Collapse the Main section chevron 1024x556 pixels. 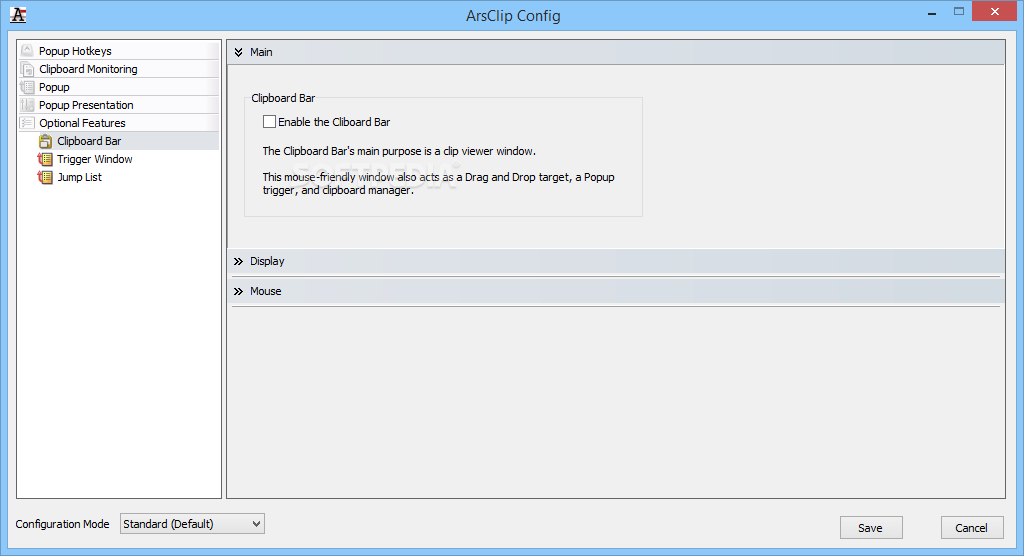tap(238, 52)
